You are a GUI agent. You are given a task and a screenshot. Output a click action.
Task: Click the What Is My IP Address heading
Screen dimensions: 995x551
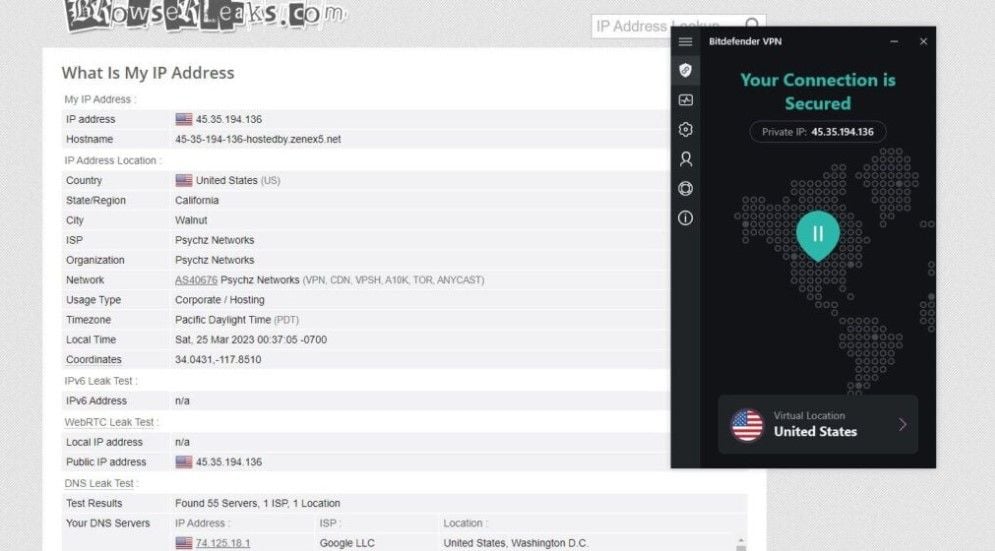click(x=148, y=73)
